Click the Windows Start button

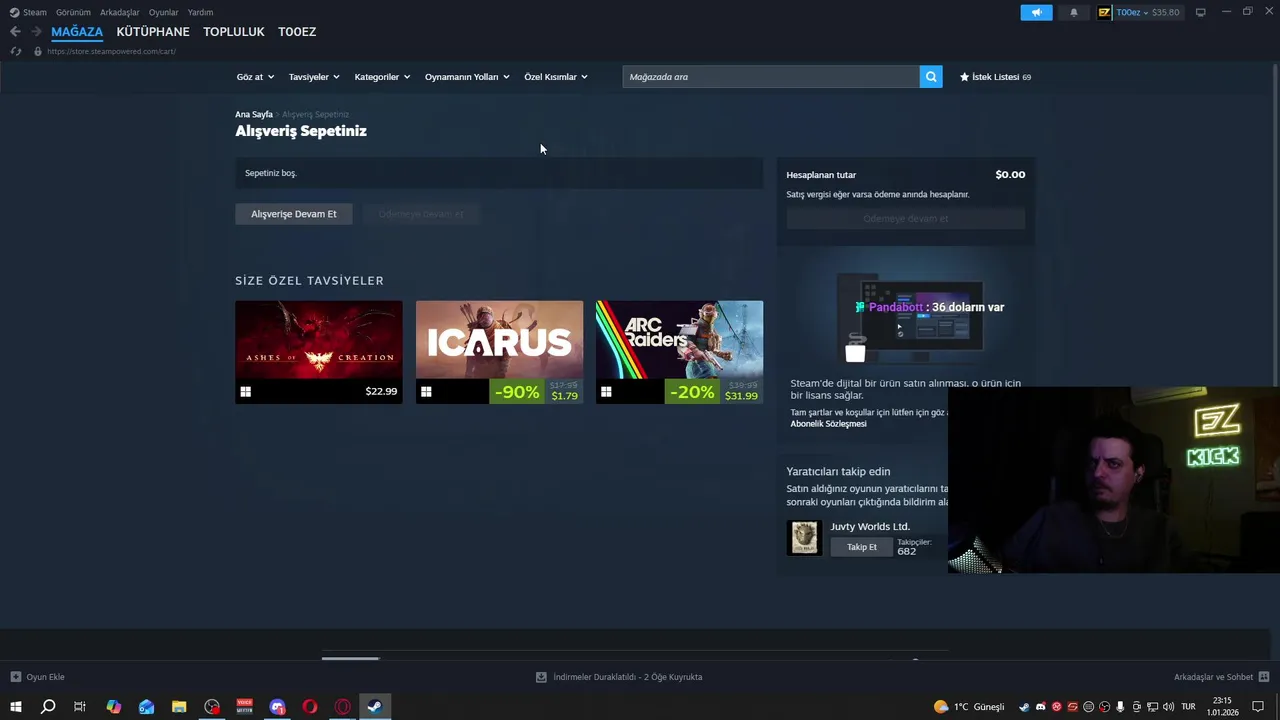click(15, 707)
